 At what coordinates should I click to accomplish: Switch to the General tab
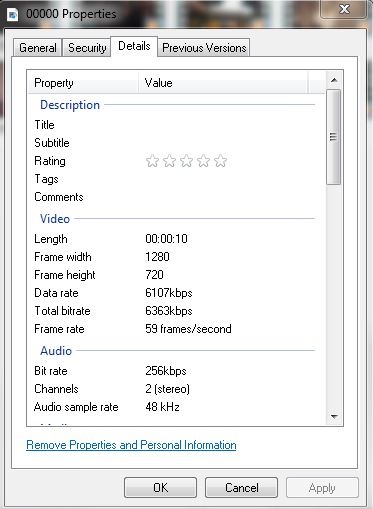coord(38,48)
